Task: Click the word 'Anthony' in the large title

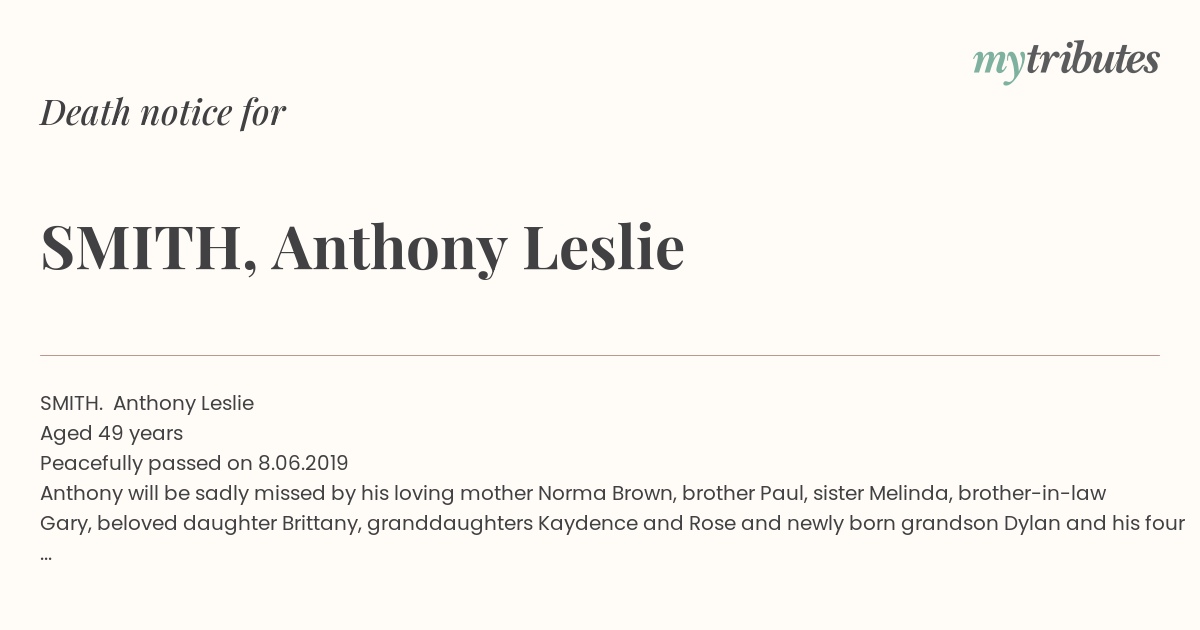Action: click(x=389, y=247)
